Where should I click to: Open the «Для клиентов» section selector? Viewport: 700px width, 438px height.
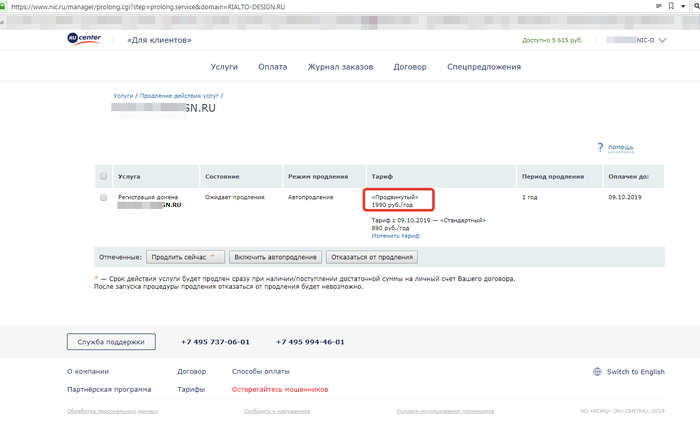point(159,40)
